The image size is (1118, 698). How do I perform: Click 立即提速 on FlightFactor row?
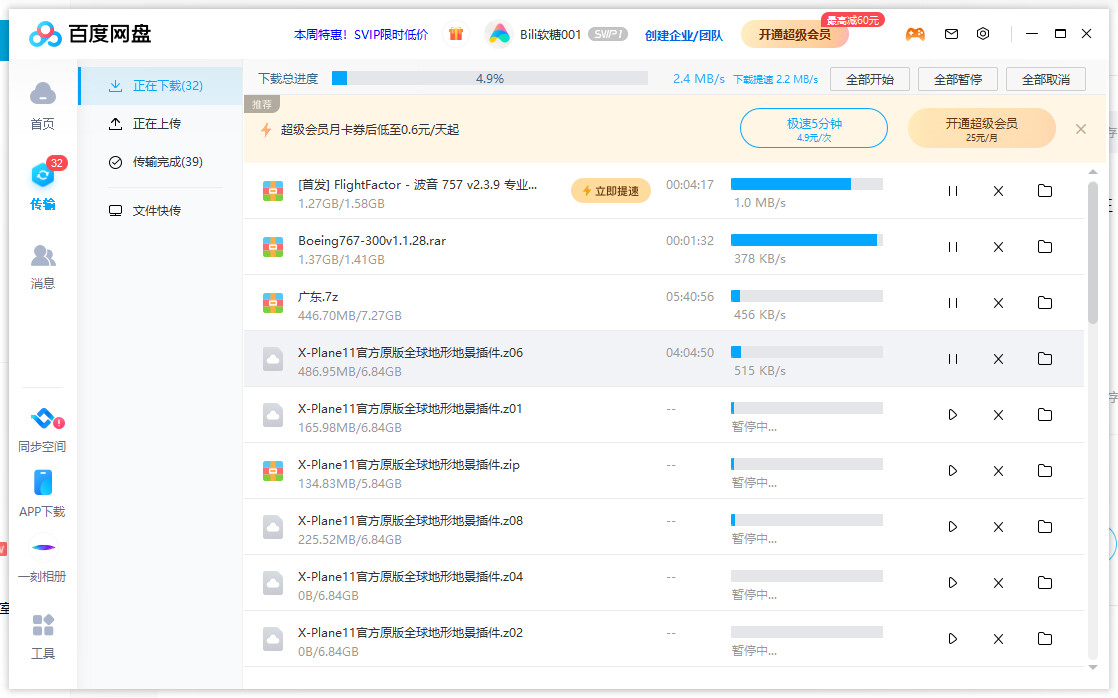610,191
